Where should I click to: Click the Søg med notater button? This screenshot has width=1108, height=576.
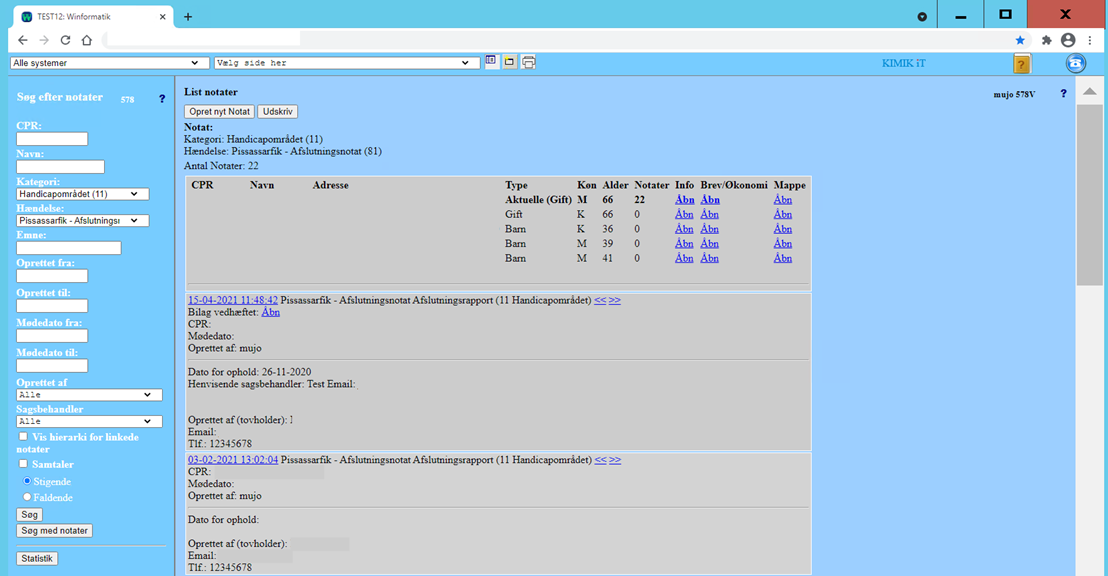click(54, 531)
